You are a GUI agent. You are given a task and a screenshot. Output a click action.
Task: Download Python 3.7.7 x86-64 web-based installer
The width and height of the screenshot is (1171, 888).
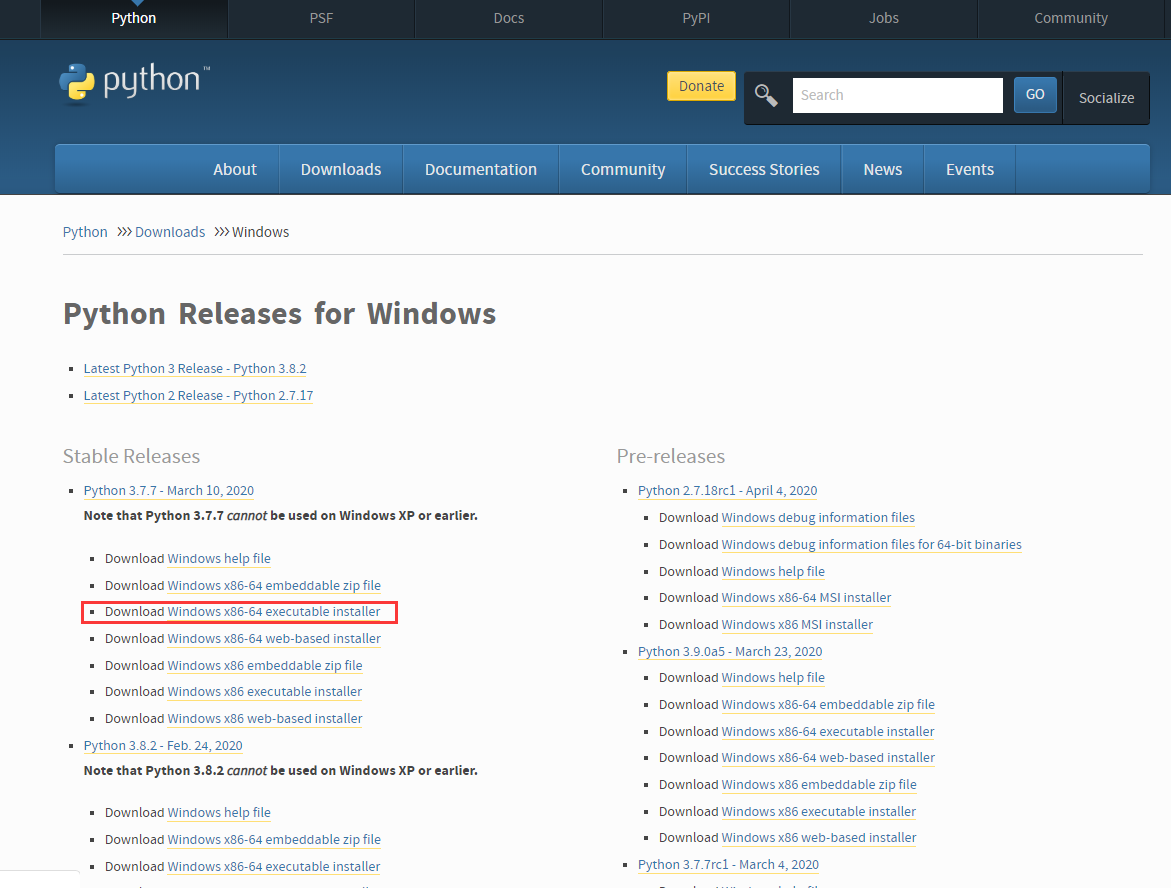[x=274, y=639]
